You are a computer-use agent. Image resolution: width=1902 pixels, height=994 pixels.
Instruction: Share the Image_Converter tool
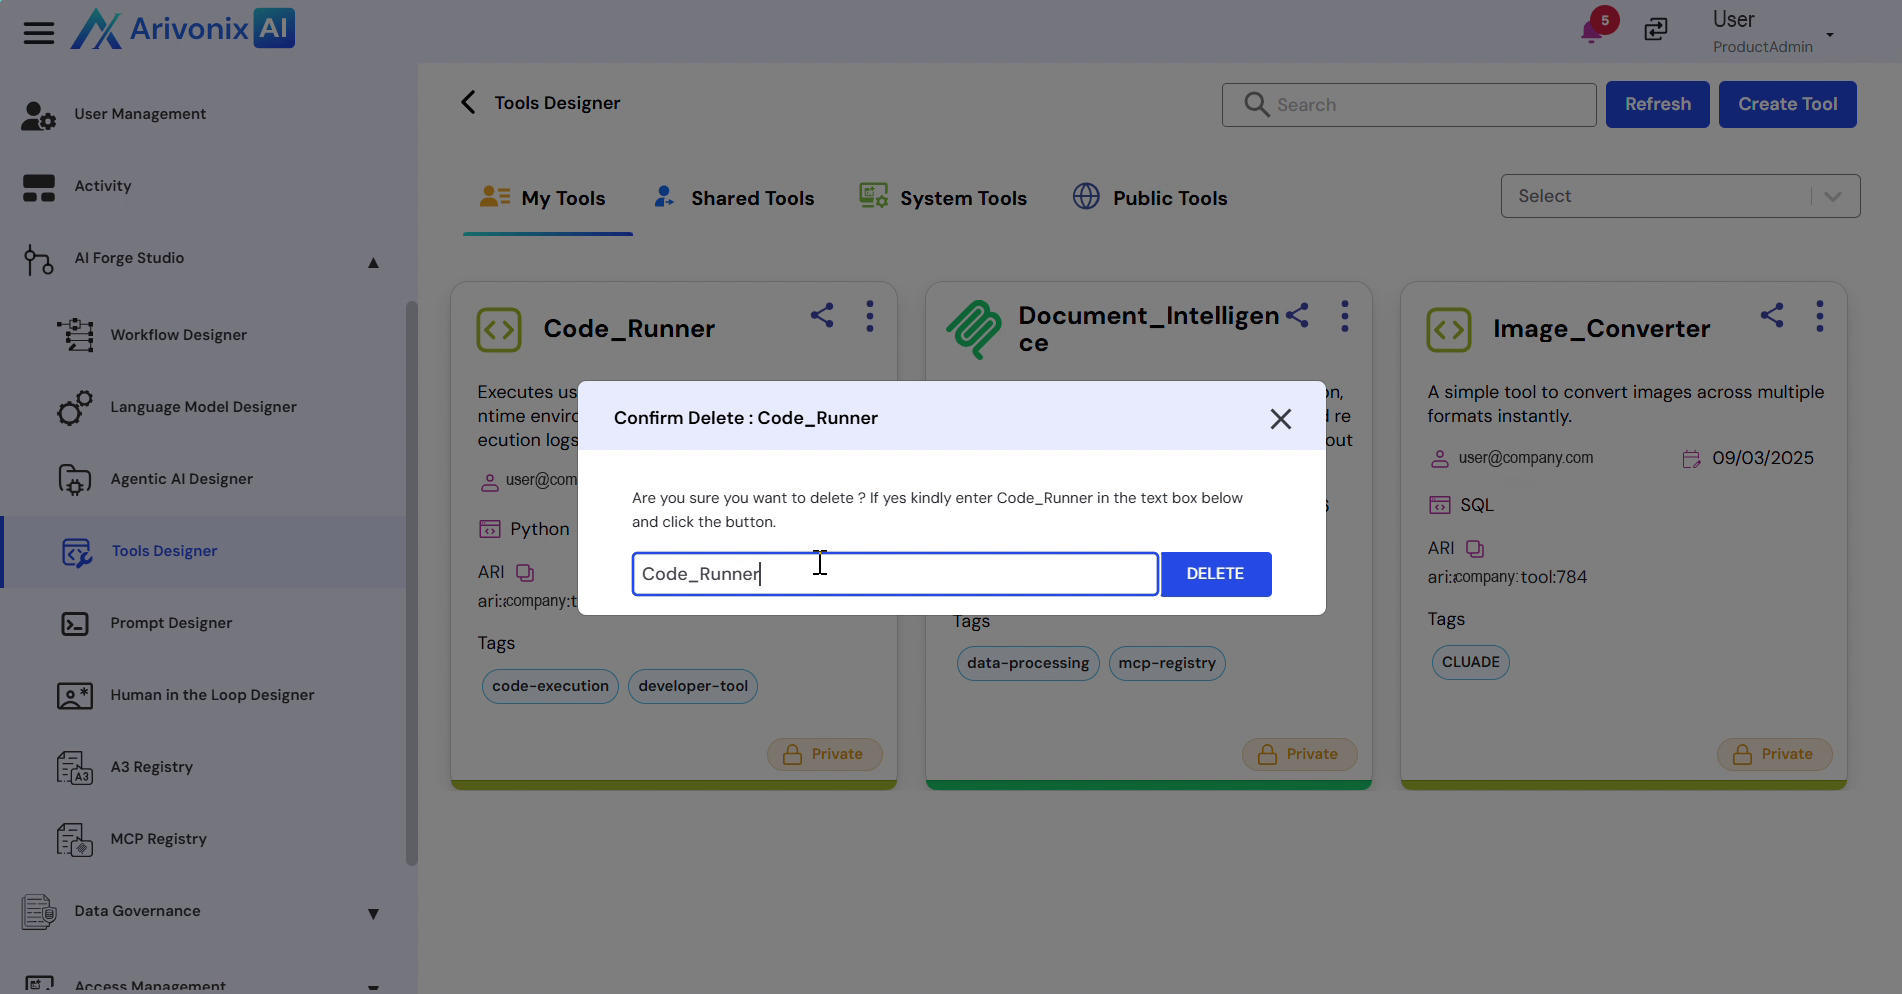coord(1772,316)
